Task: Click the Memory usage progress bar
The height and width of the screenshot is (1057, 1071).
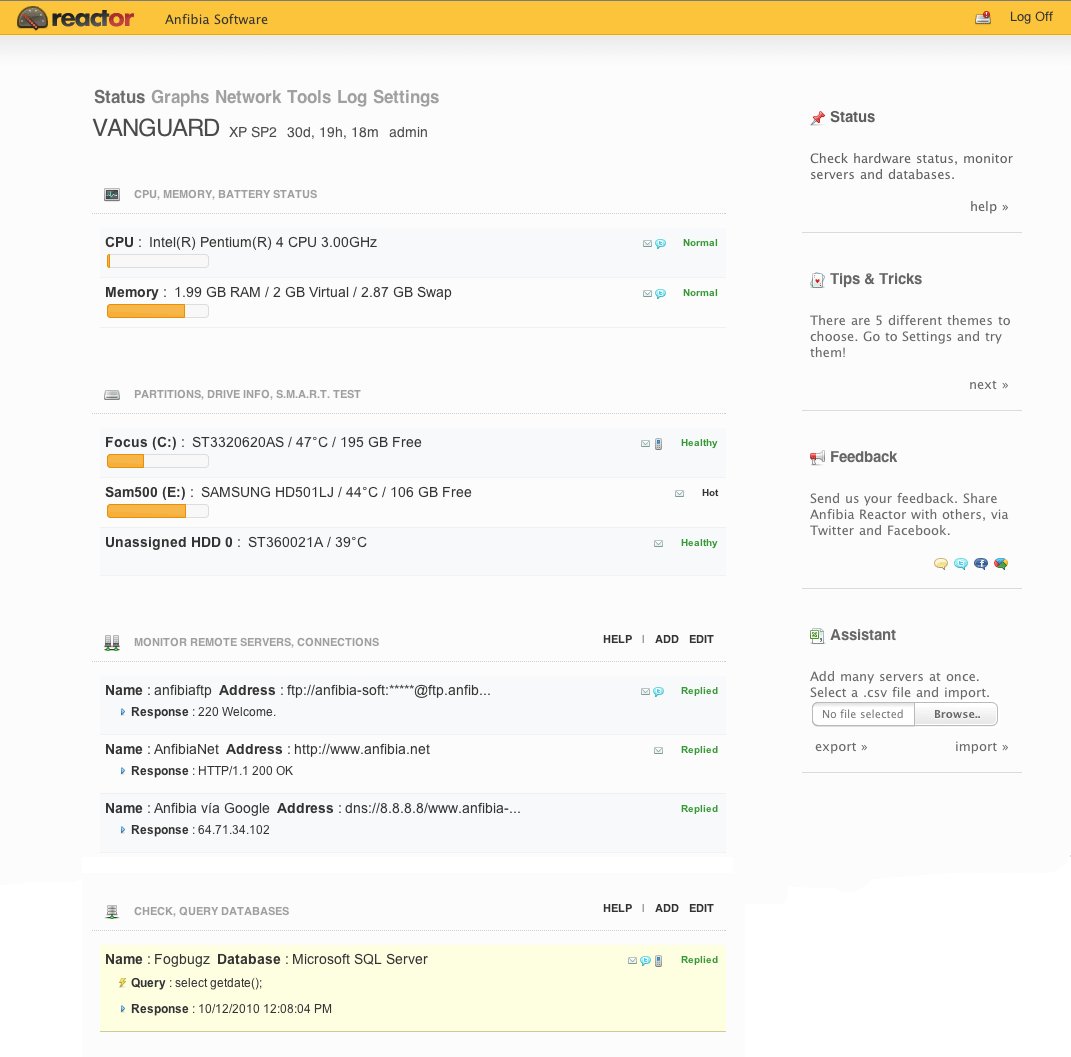Action: tap(157, 311)
